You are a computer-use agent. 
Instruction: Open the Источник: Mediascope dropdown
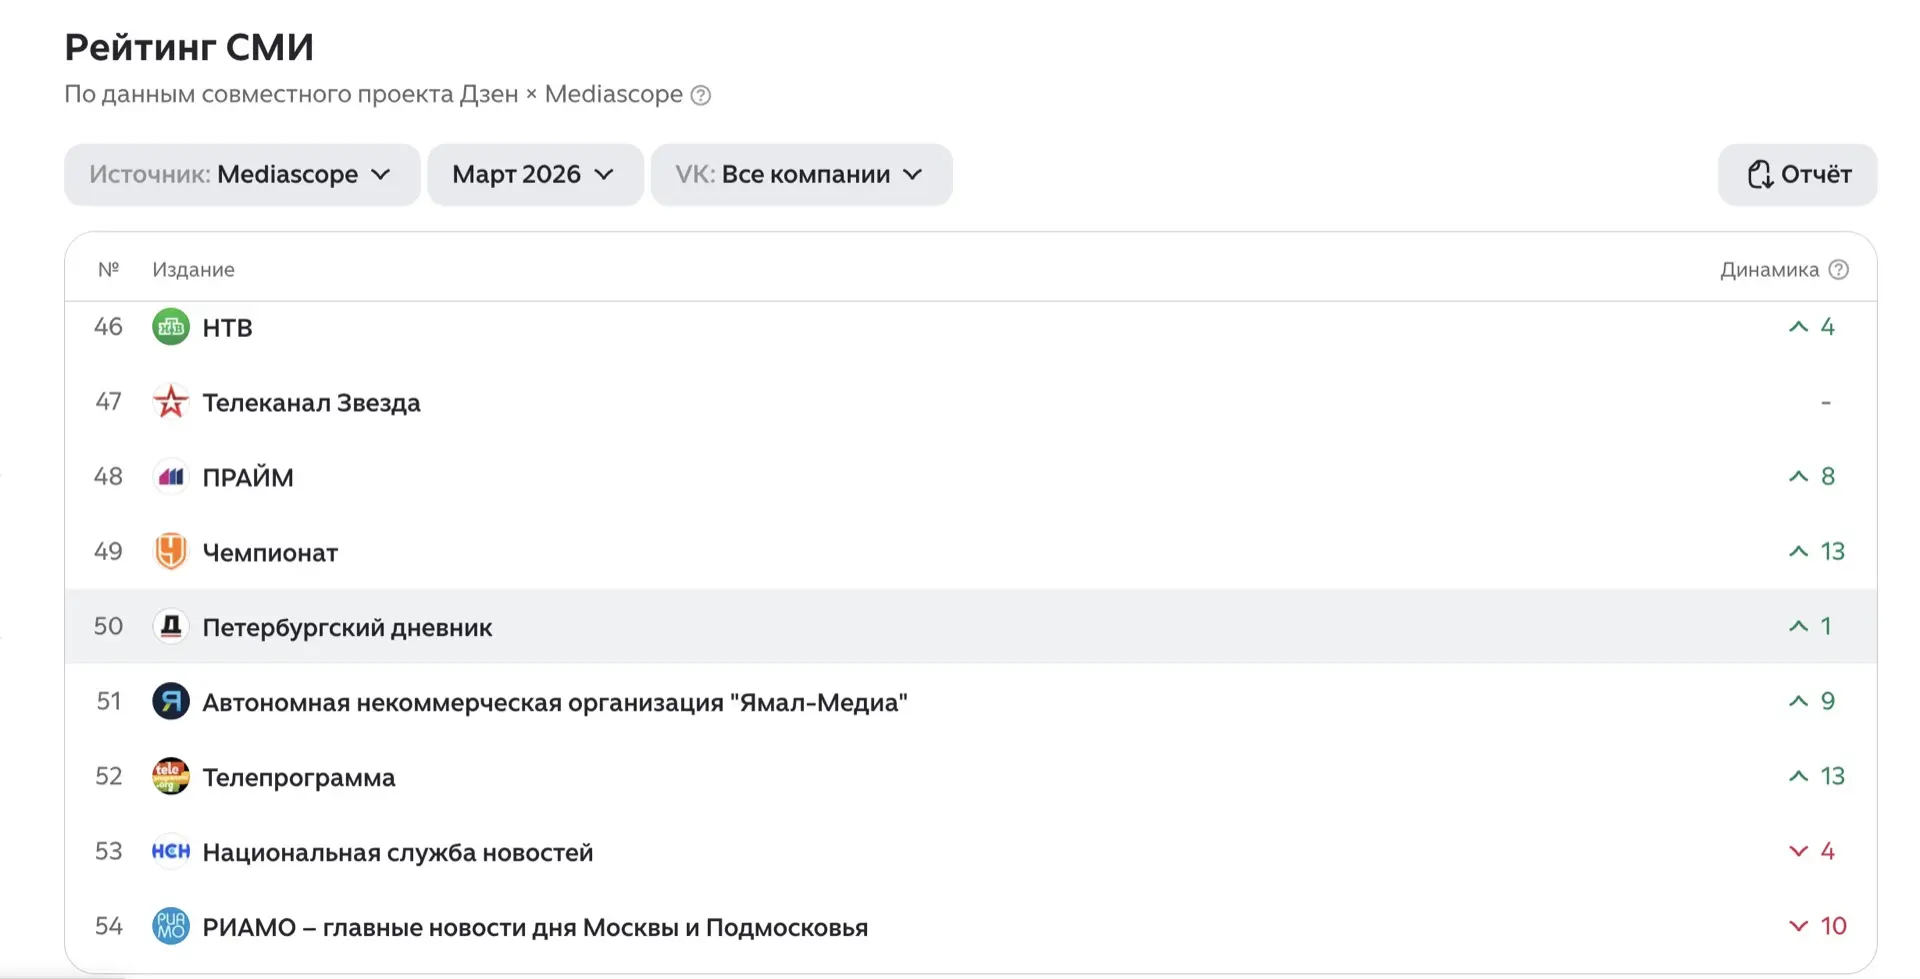click(x=241, y=175)
